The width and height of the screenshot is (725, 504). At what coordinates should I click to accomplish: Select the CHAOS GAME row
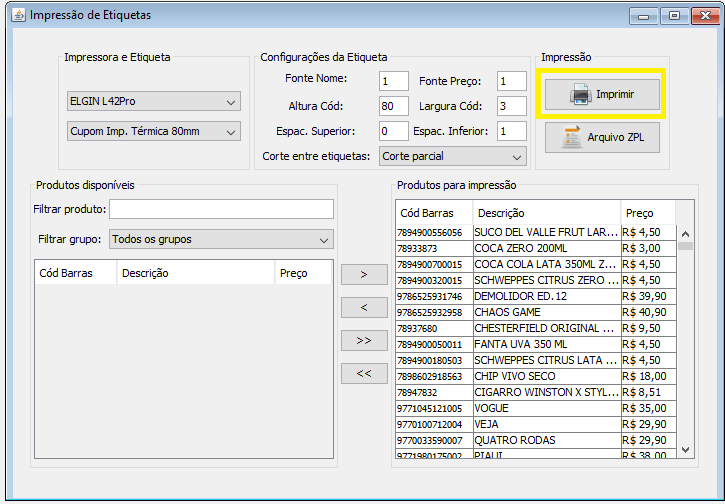click(x=536, y=313)
